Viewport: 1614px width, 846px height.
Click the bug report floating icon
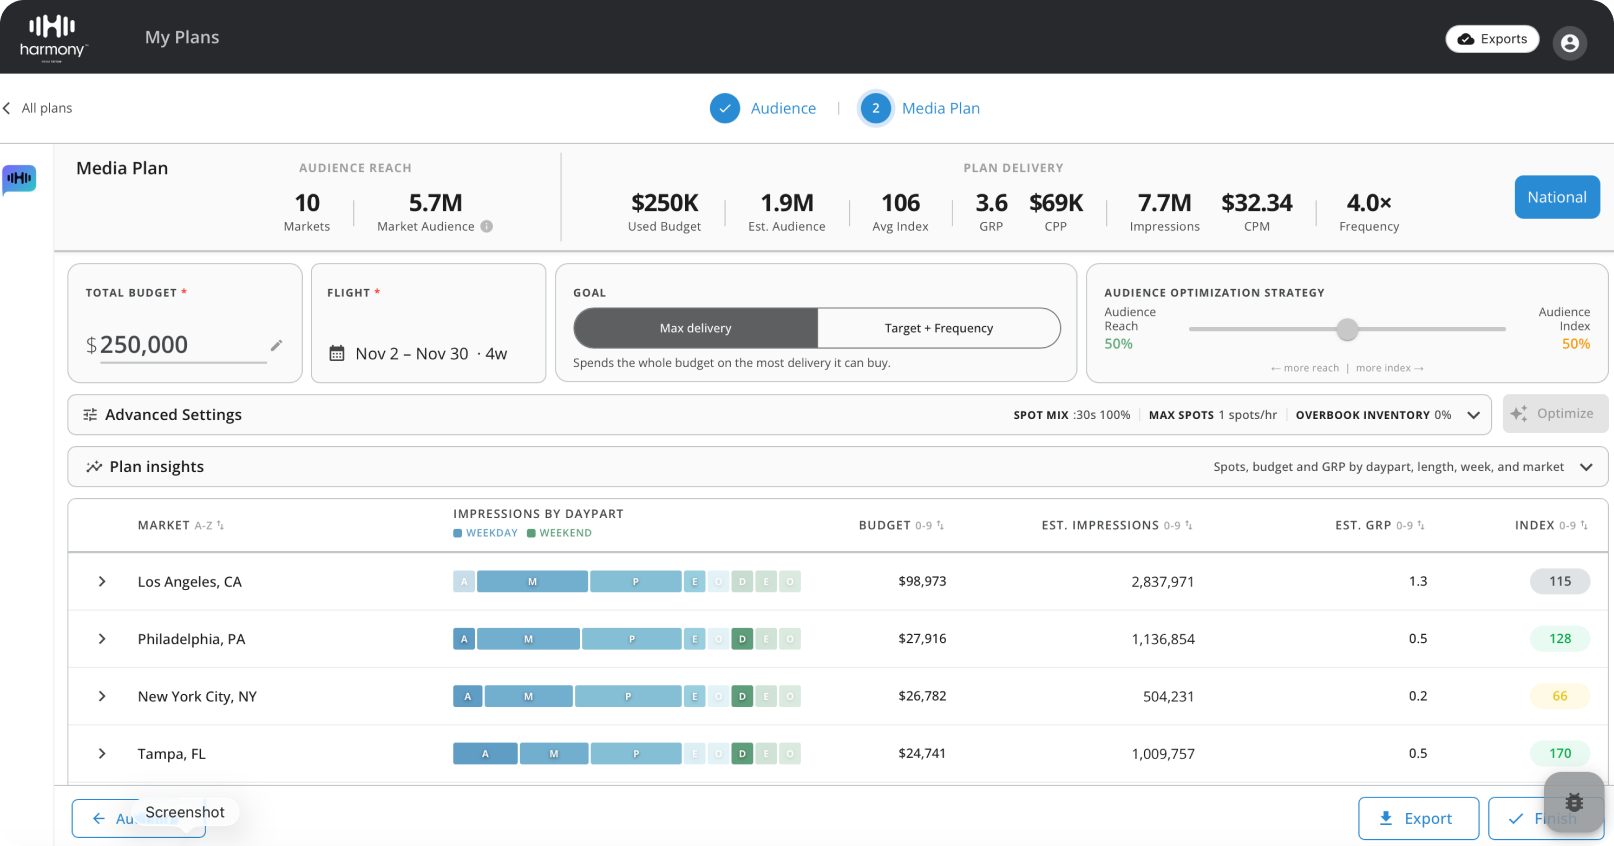[1573, 802]
